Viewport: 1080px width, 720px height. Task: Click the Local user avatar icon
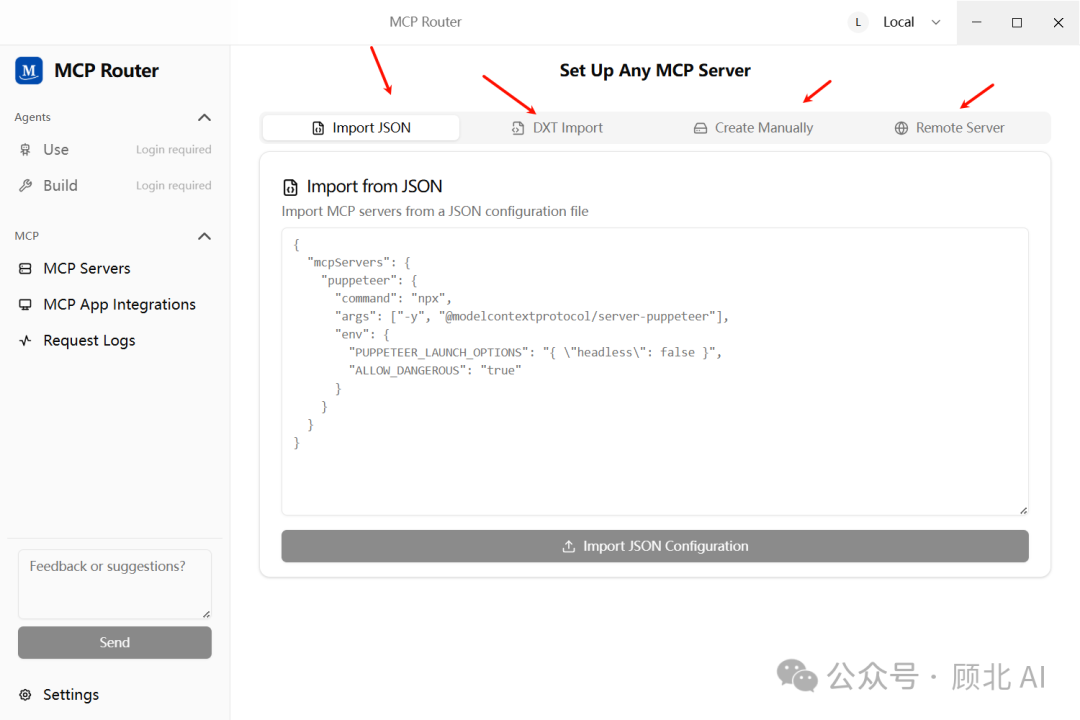pyautogui.click(x=858, y=22)
